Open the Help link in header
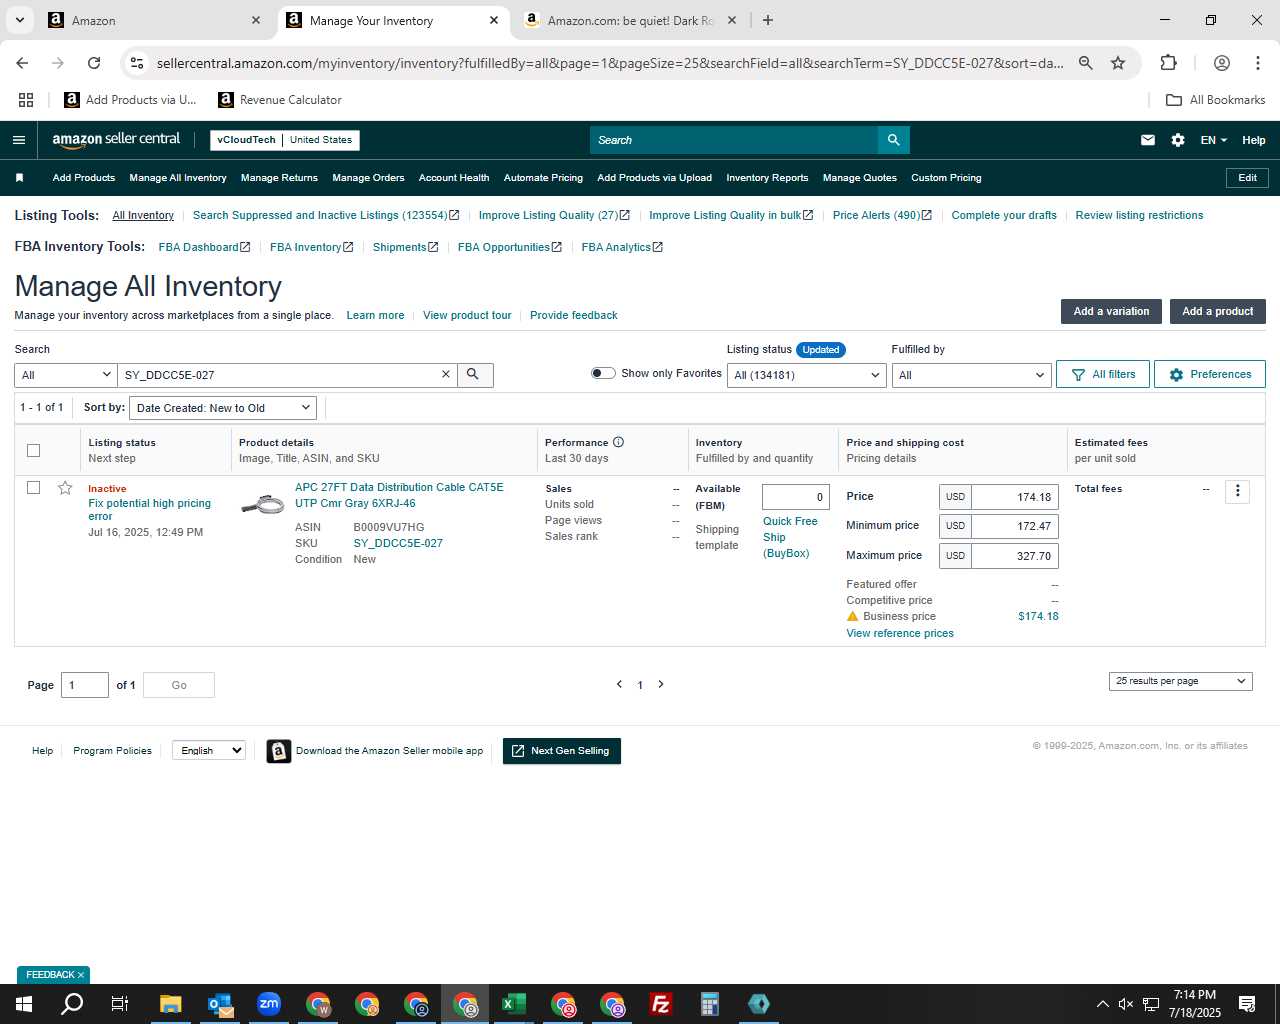The height and width of the screenshot is (1024, 1280). pyautogui.click(x=1254, y=140)
